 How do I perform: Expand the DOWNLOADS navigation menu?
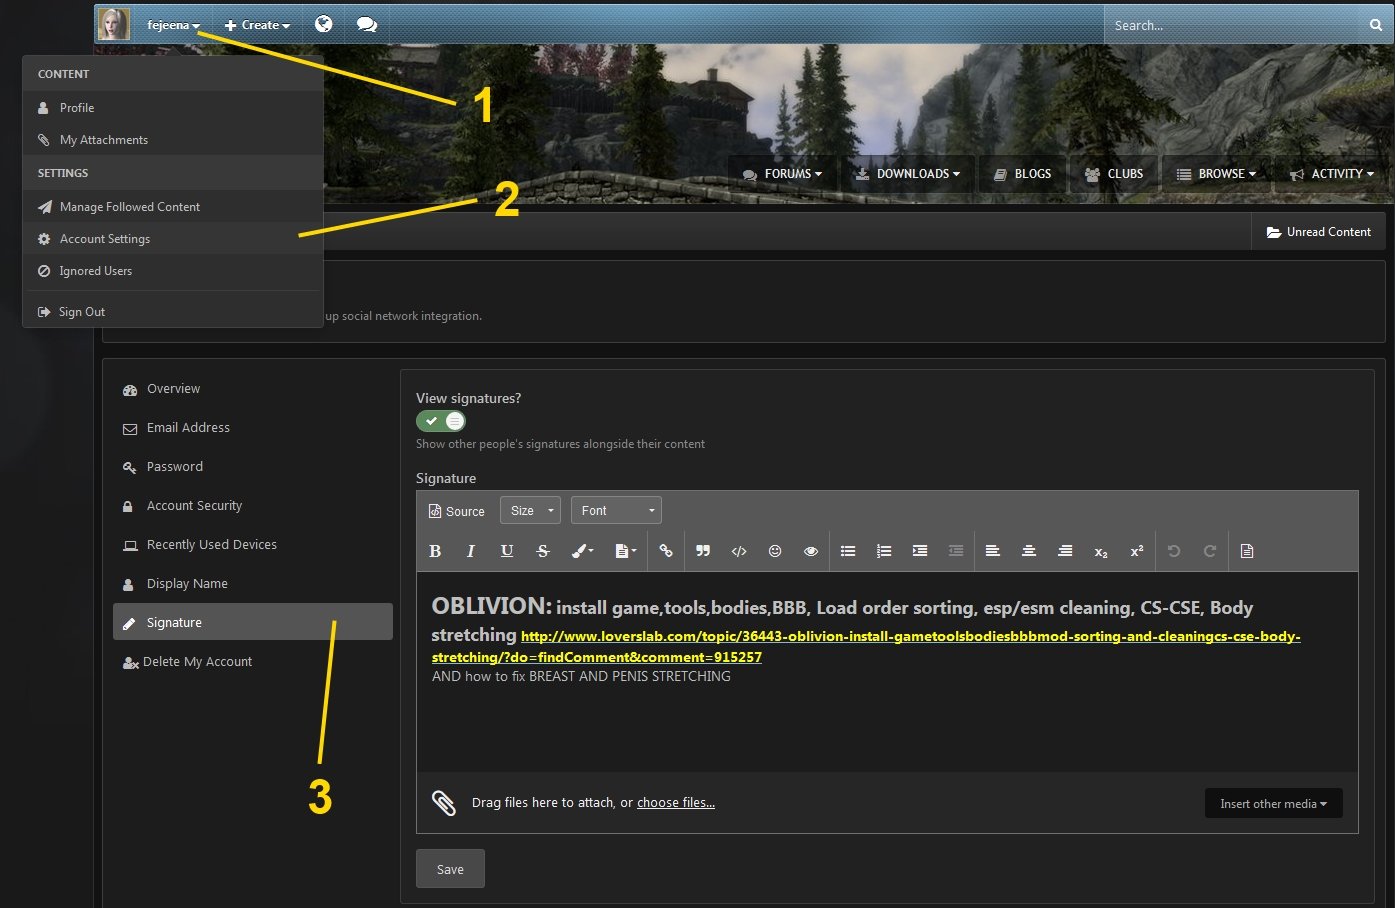[x=907, y=174]
